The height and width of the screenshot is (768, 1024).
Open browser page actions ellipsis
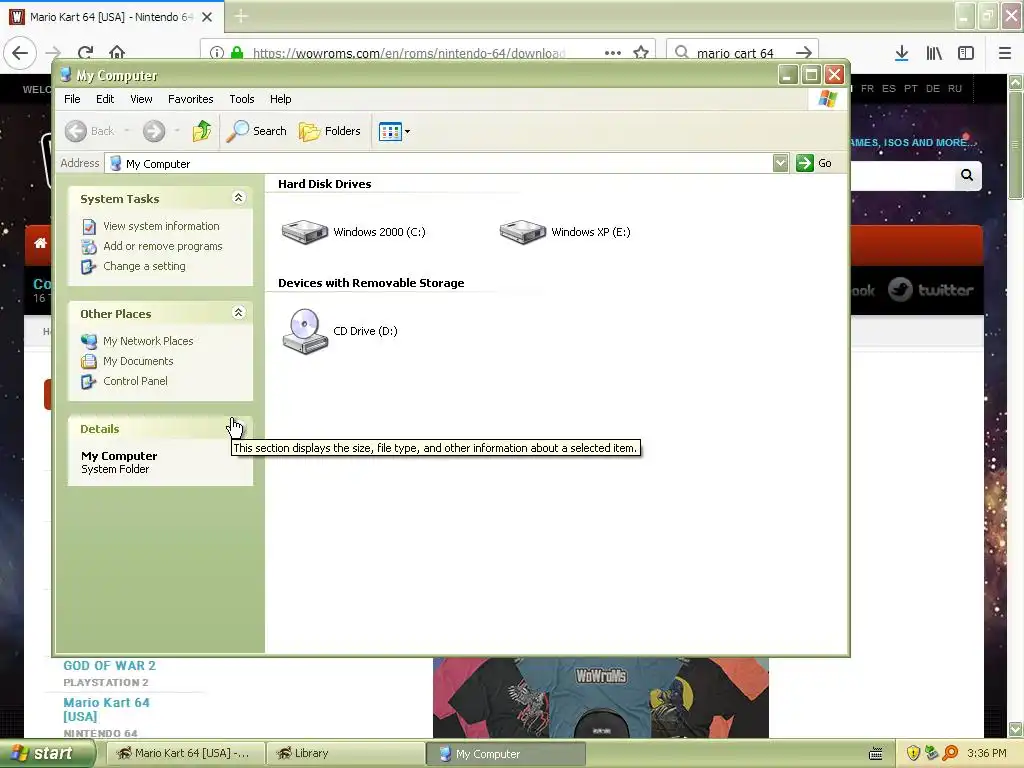pos(613,53)
